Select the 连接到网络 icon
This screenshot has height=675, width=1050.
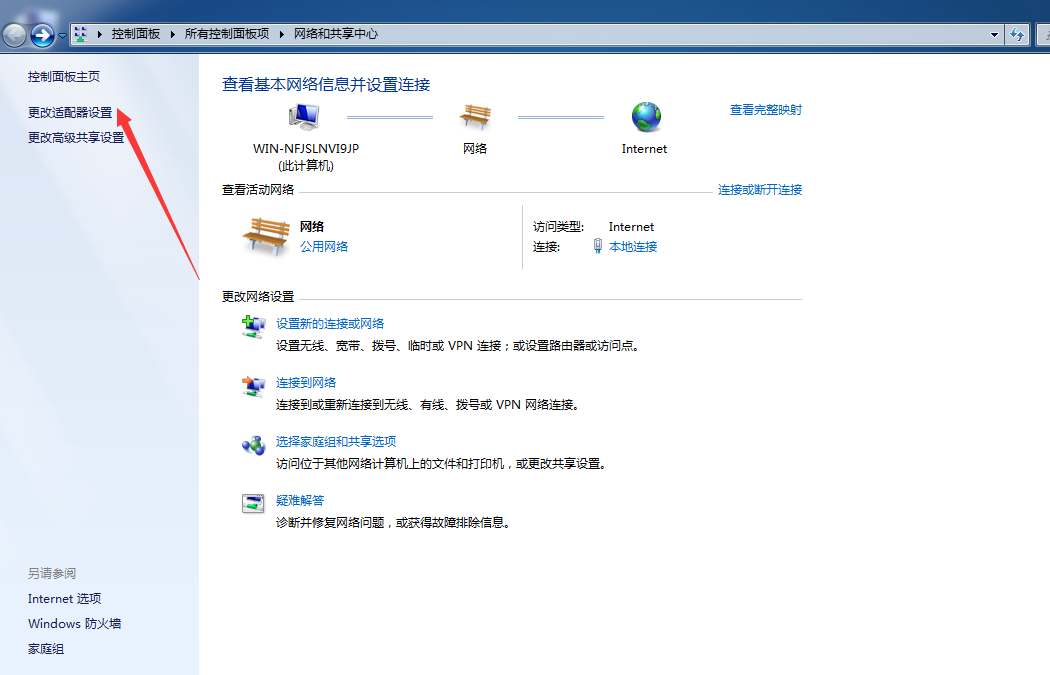252,386
